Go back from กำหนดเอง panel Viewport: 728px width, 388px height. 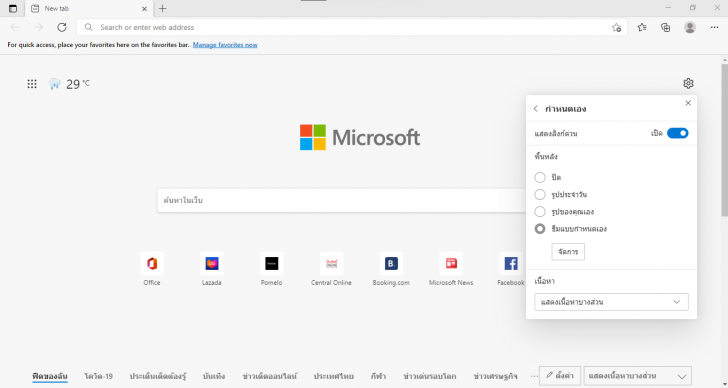click(x=536, y=109)
